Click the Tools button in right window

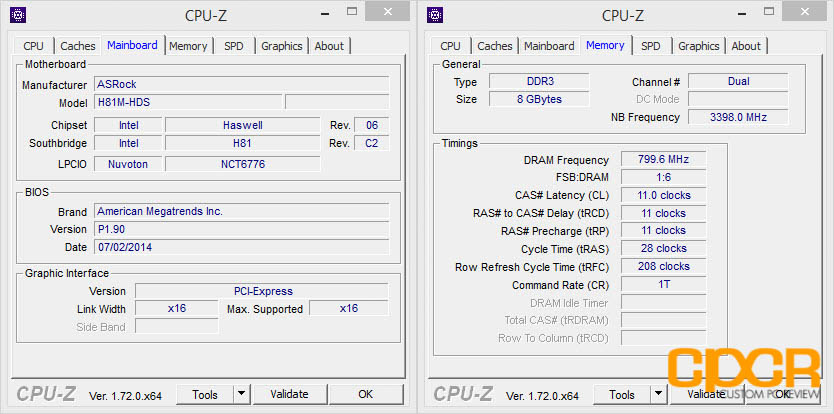pos(622,394)
